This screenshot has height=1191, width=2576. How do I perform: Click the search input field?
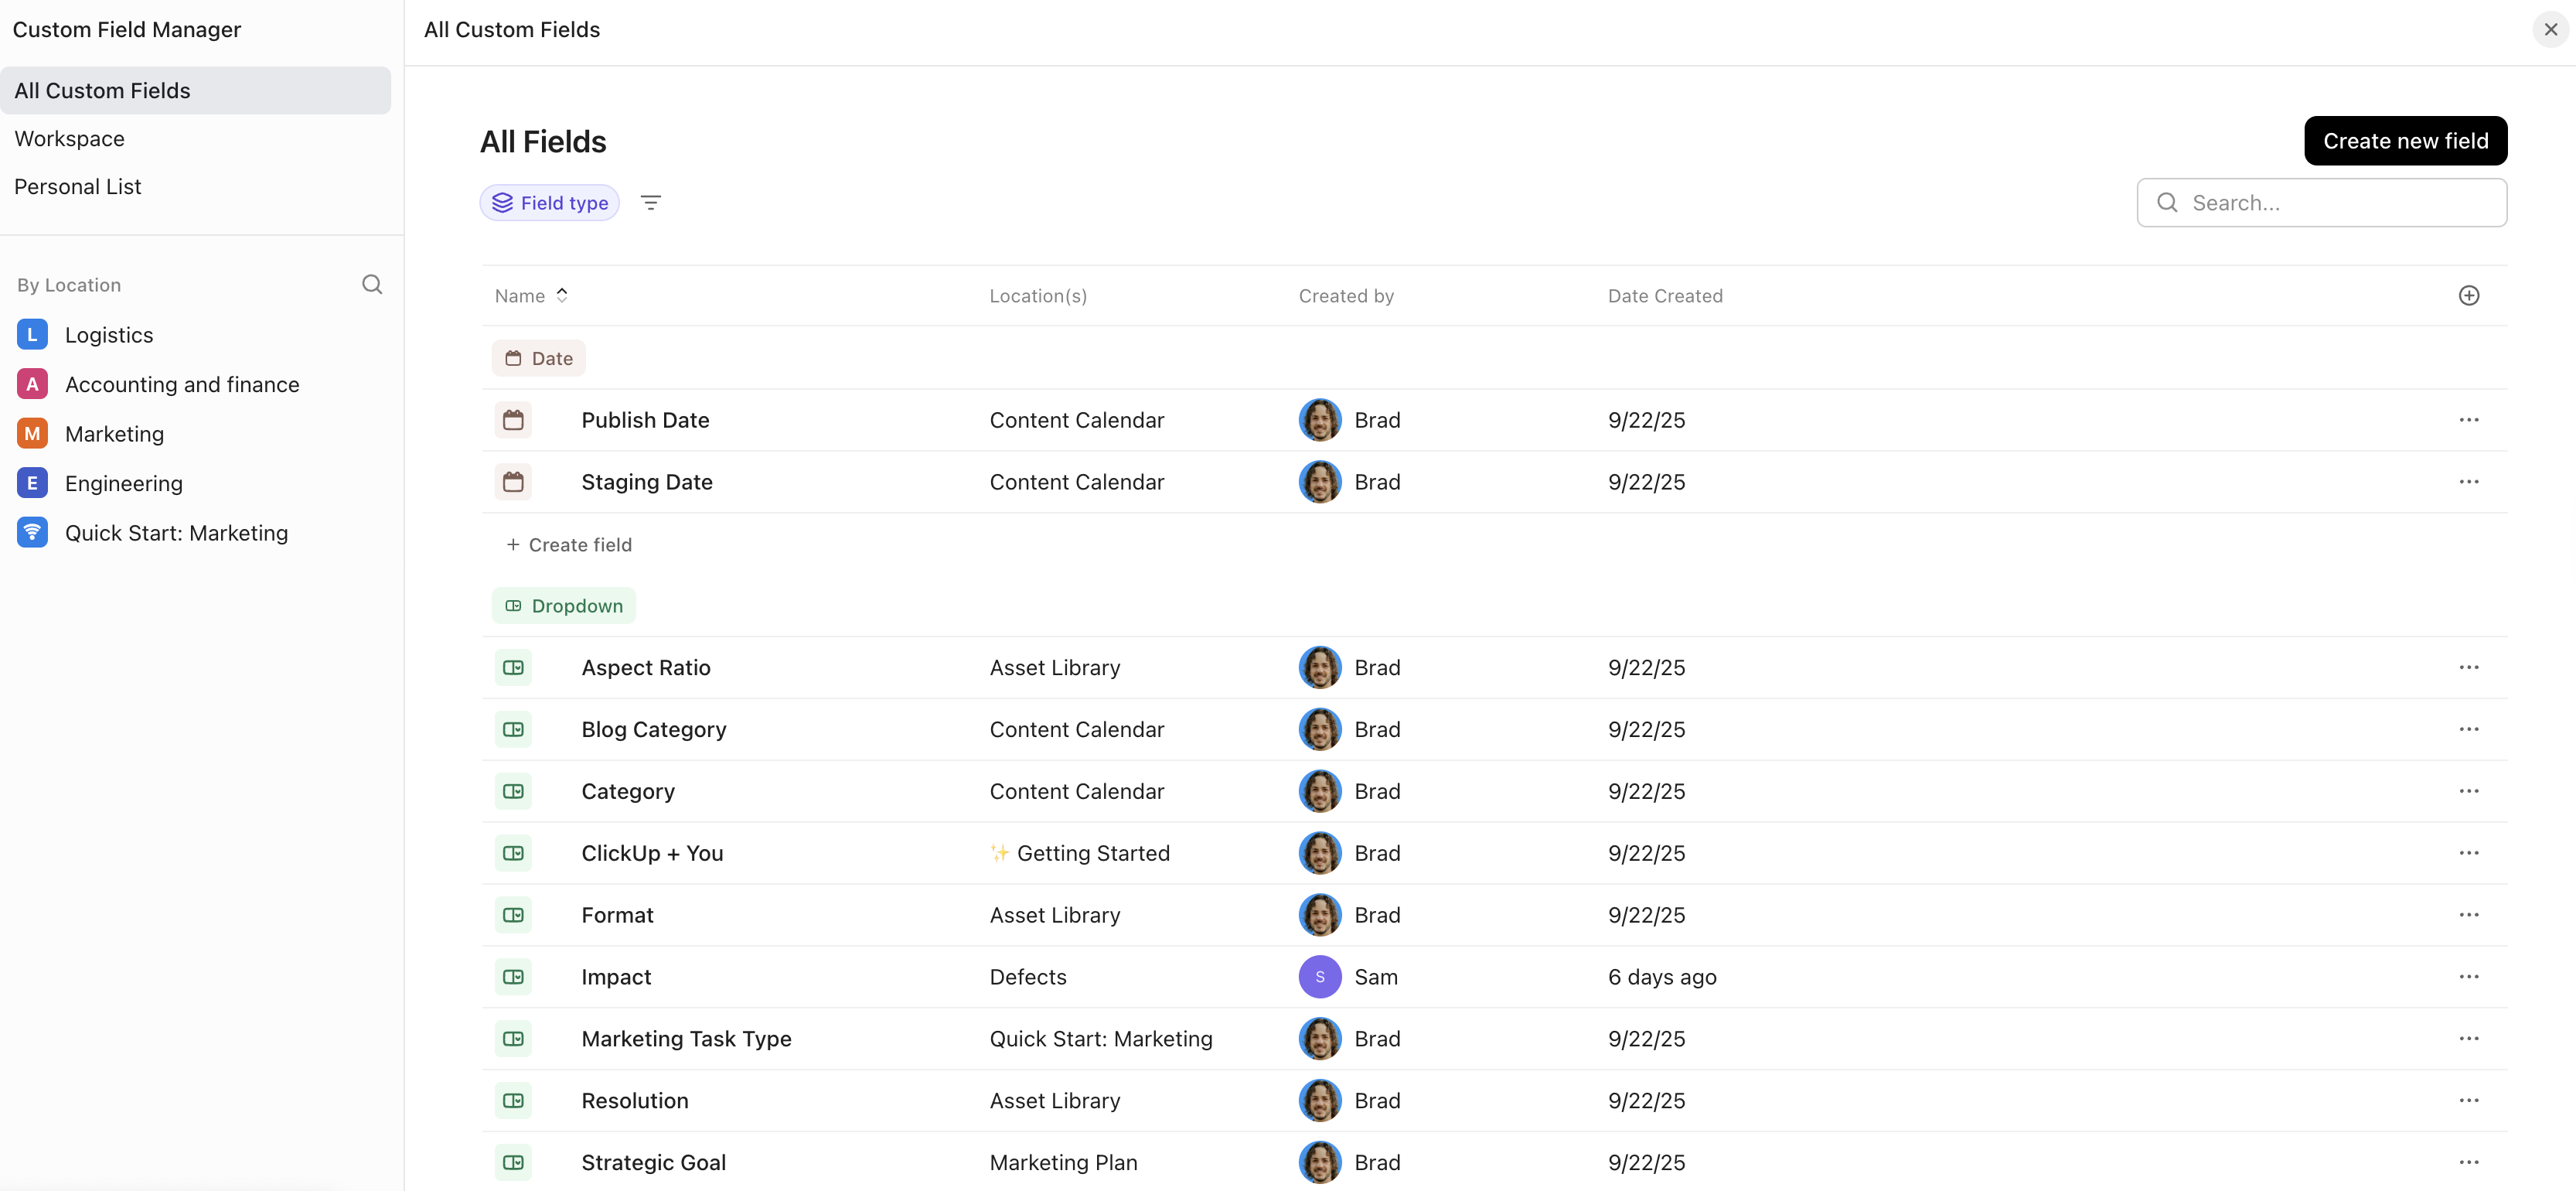(2322, 202)
